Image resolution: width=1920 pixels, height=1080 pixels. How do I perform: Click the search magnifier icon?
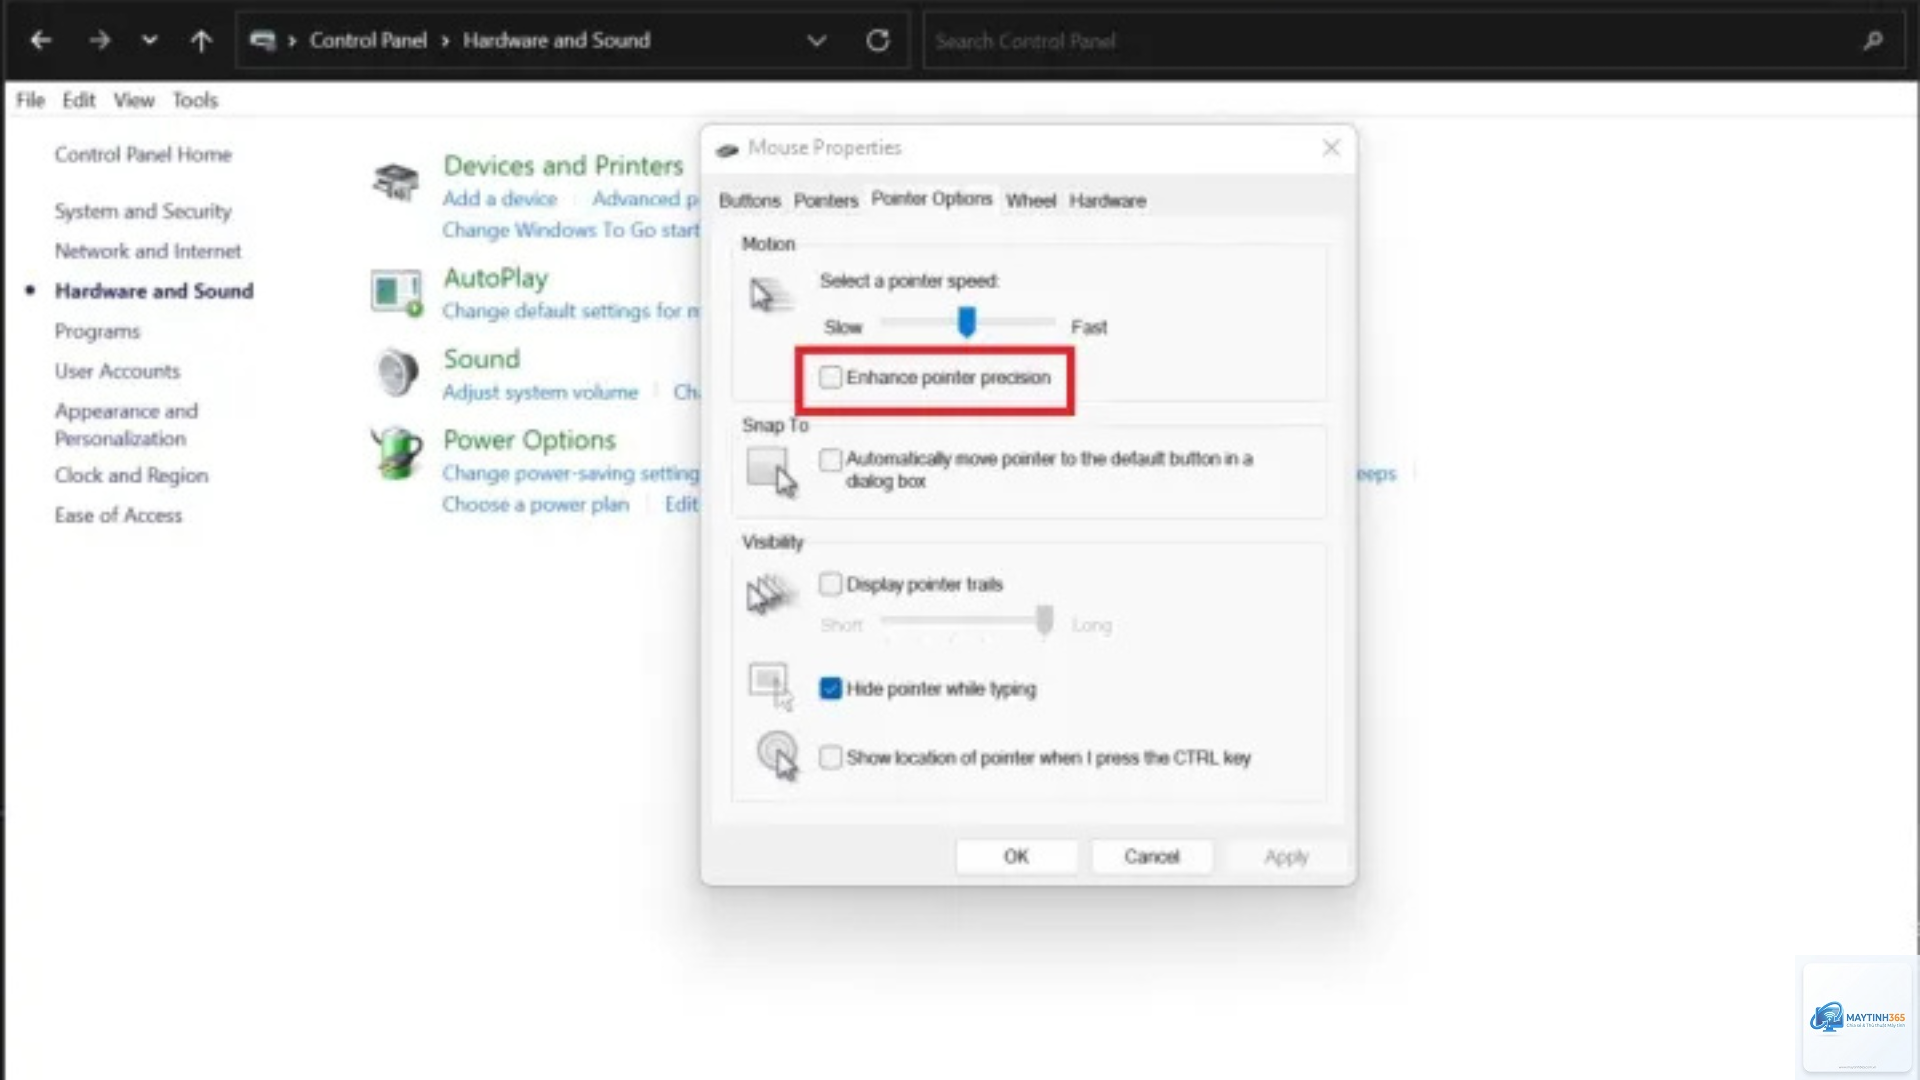[1873, 41]
